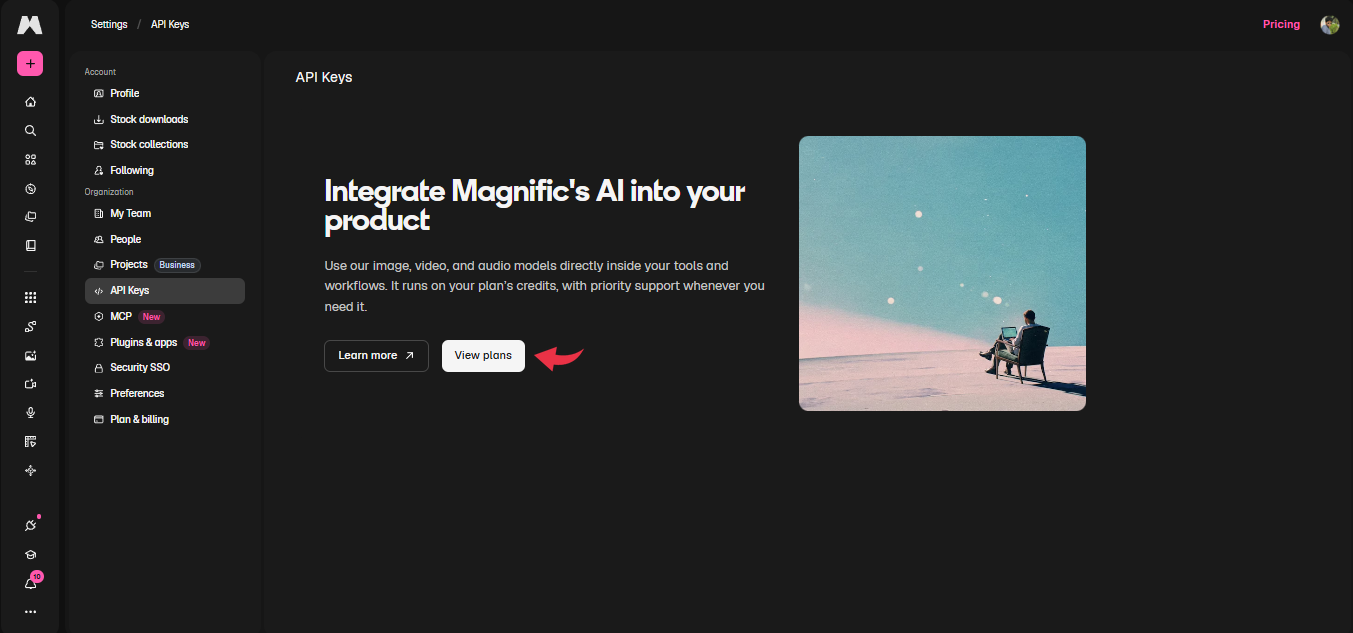Viewport: 1353px width, 633px height.
Task: Click the 'Account' section label
Action: click(x=100, y=72)
